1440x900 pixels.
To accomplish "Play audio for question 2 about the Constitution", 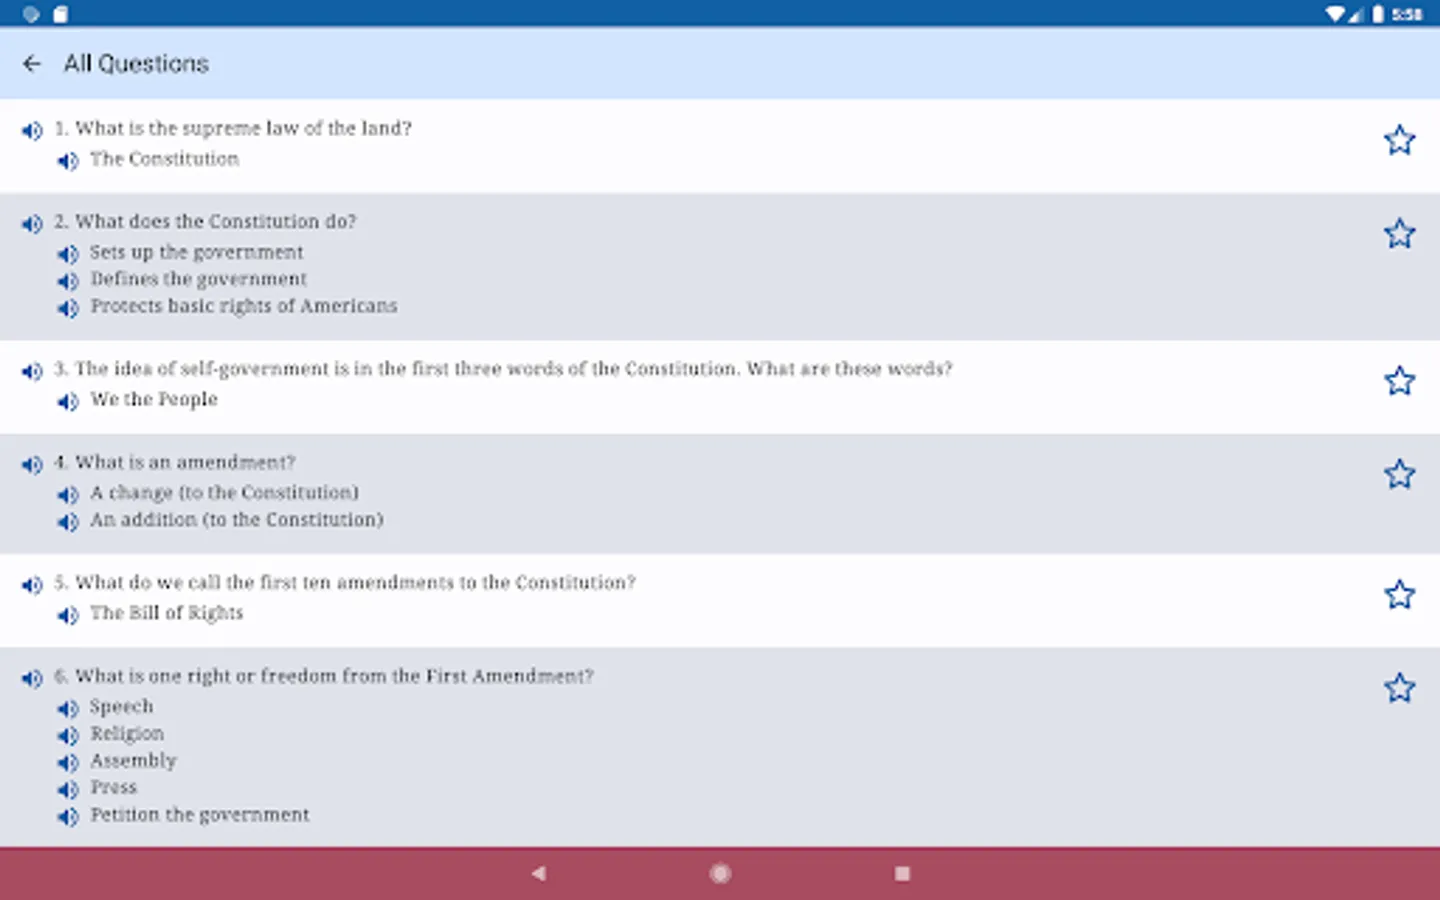I will pyautogui.click(x=30, y=224).
